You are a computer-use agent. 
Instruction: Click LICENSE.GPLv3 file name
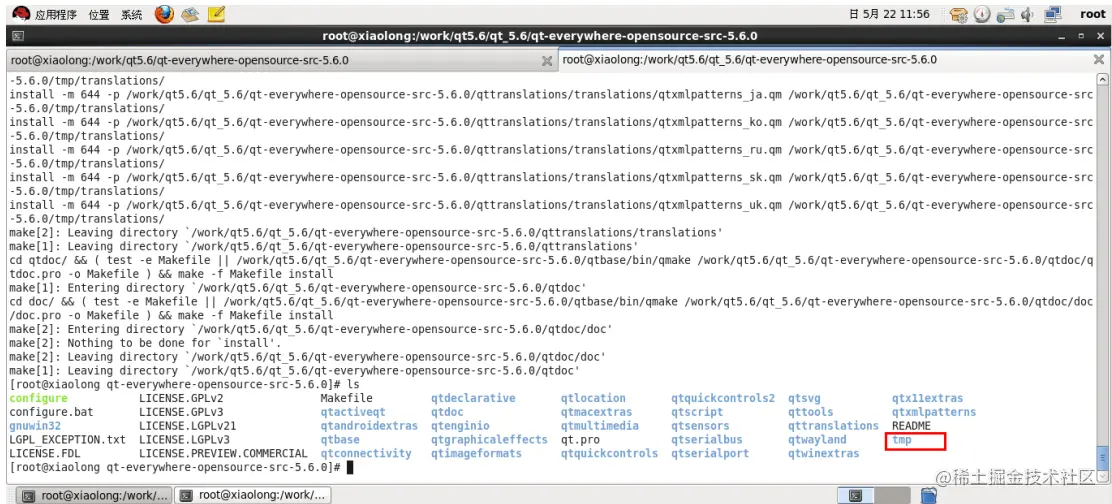click(x=181, y=412)
